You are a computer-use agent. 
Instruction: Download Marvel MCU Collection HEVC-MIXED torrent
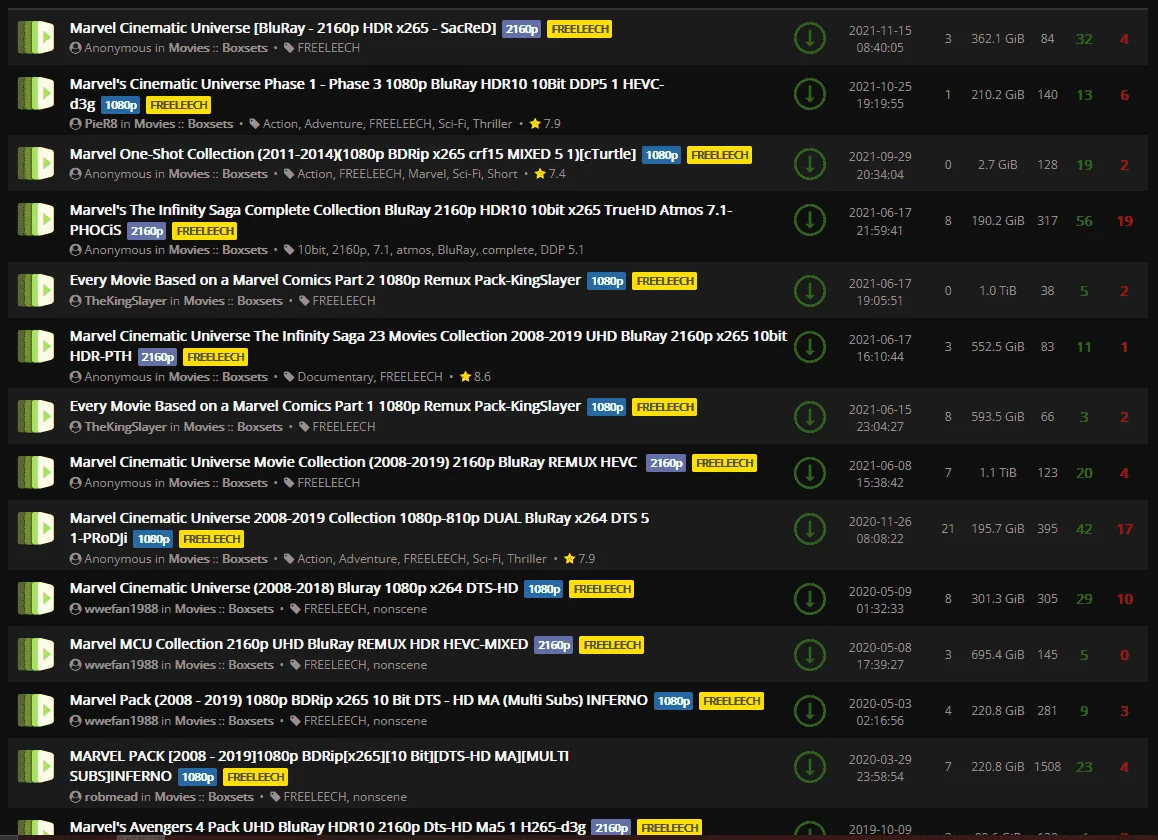(x=809, y=655)
